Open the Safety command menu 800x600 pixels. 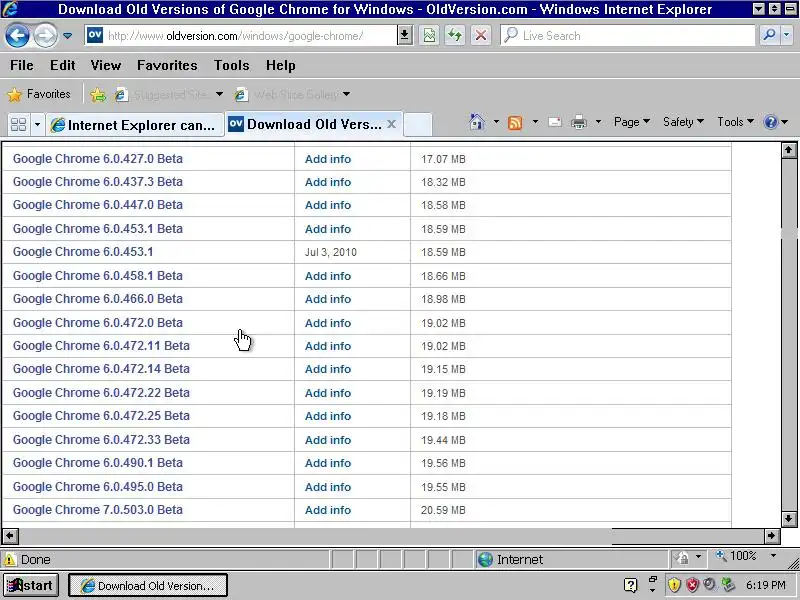click(x=683, y=122)
